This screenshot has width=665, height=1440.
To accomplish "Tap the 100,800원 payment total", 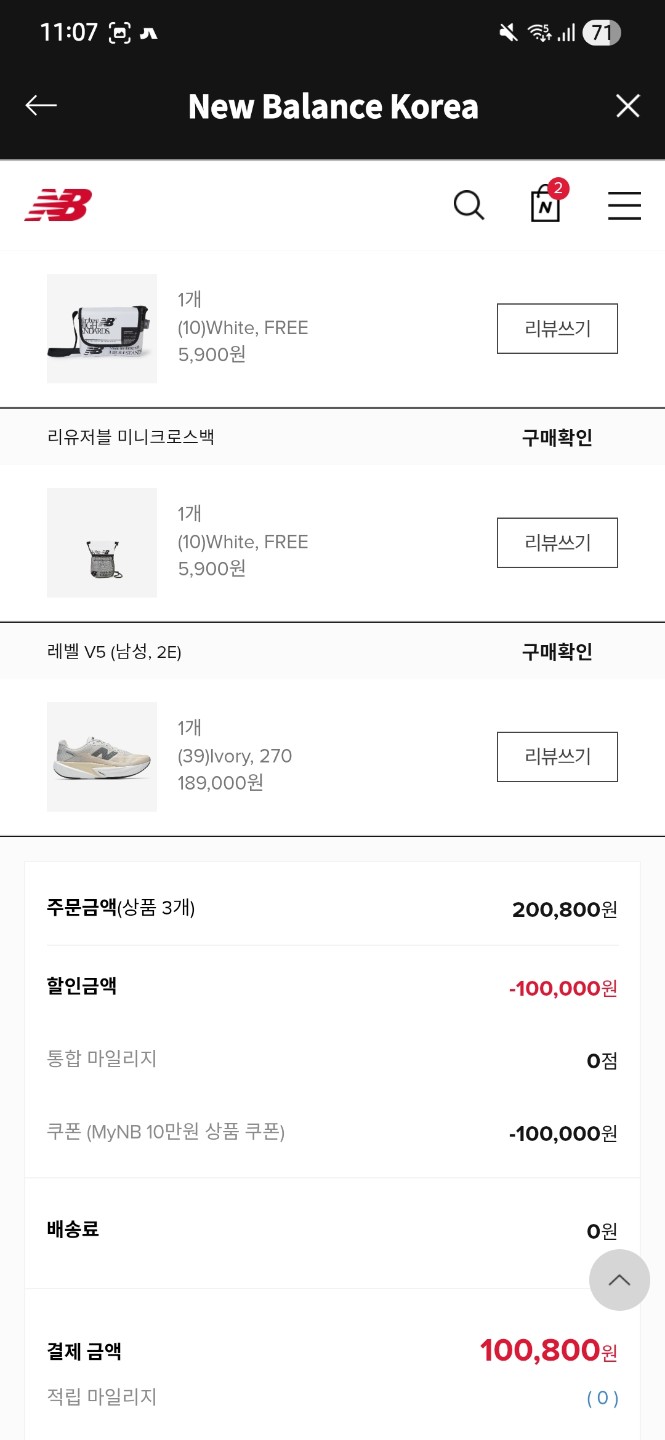I will pyautogui.click(x=548, y=1351).
